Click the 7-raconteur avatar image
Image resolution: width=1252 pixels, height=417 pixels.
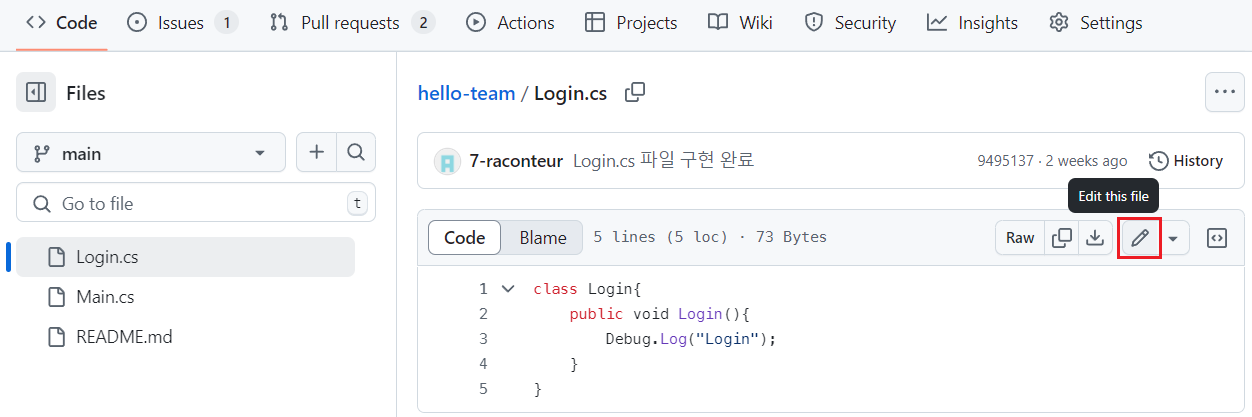point(447,161)
